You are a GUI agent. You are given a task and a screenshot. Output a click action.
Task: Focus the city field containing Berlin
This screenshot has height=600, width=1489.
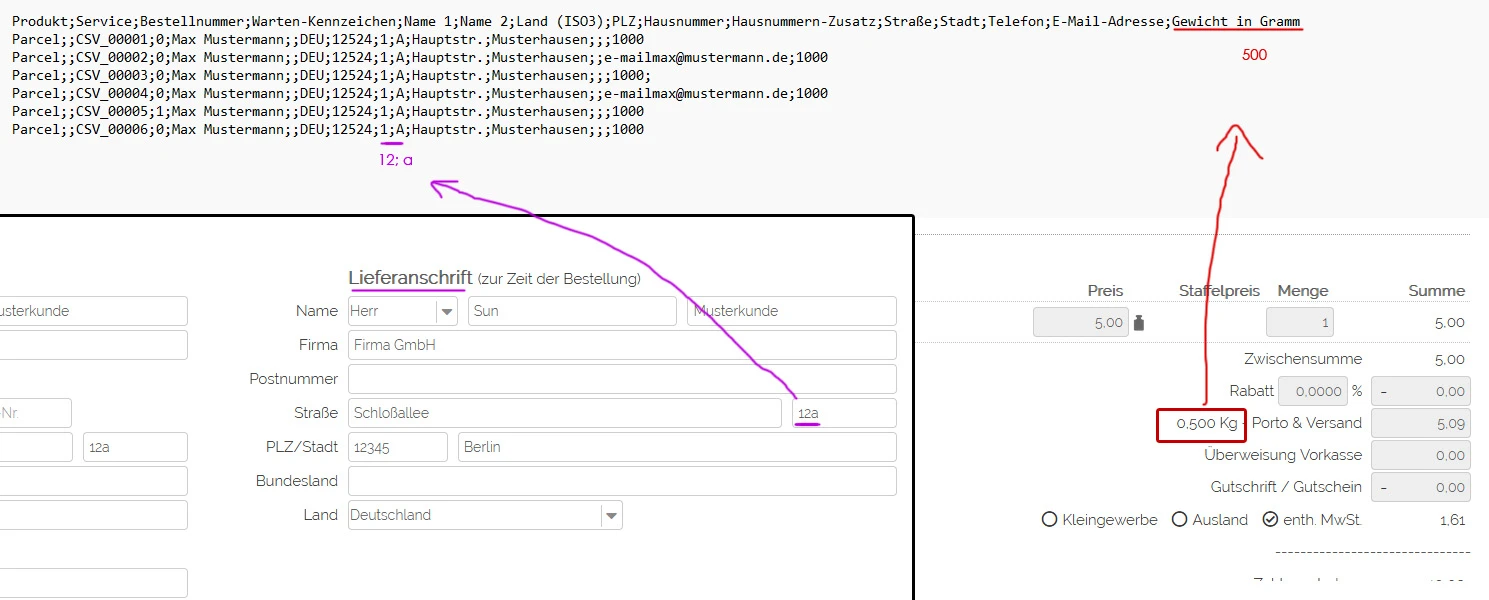(x=676, y=447)
